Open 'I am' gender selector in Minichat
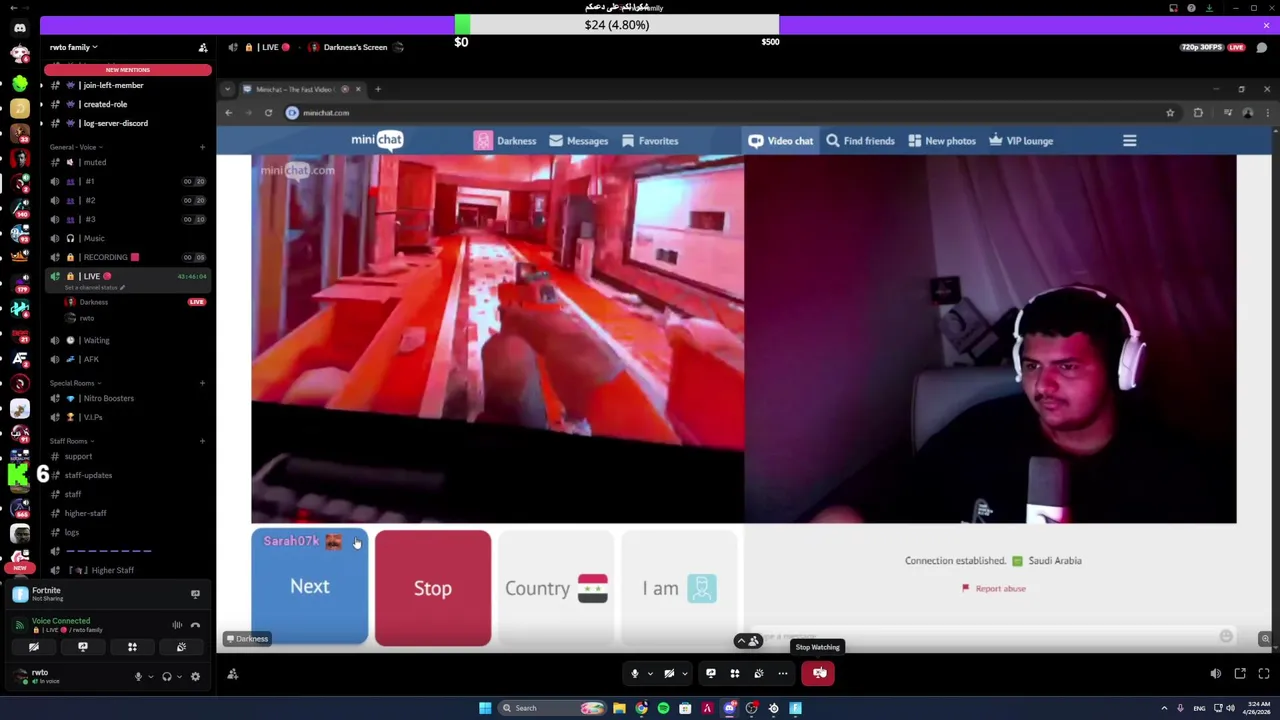This screenshot has height=720, width=1280. pyautogui.click(x=679, y=588)
